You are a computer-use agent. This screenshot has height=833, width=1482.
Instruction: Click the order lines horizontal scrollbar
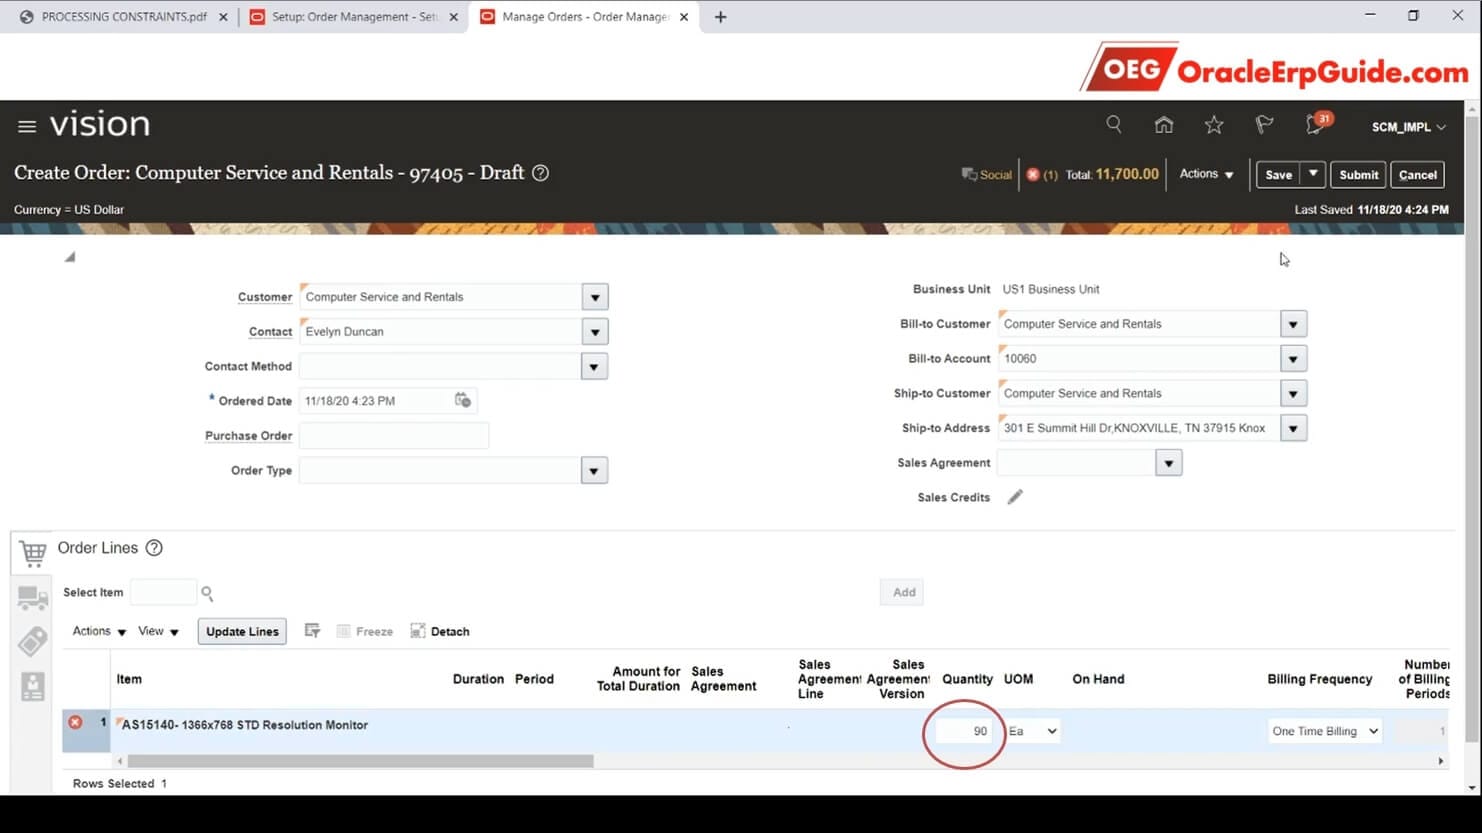[360, 761]
